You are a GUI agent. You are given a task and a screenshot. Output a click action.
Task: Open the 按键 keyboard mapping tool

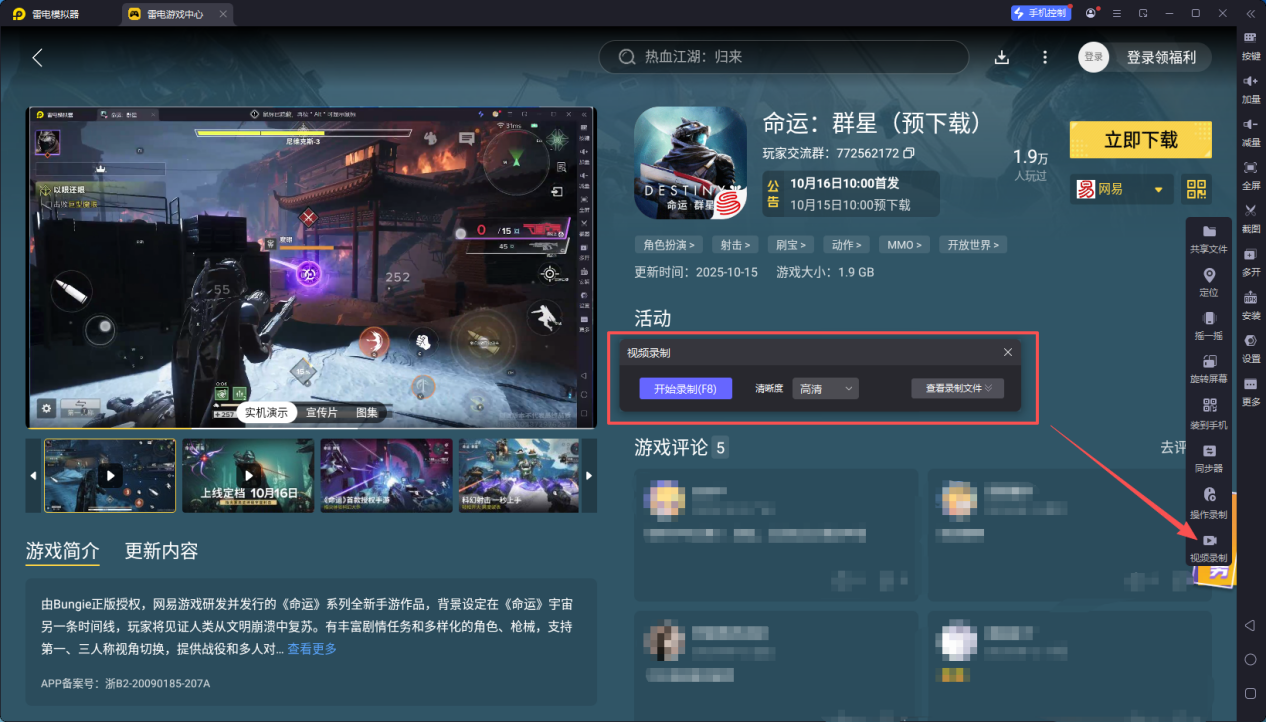tap(1250, 44)
